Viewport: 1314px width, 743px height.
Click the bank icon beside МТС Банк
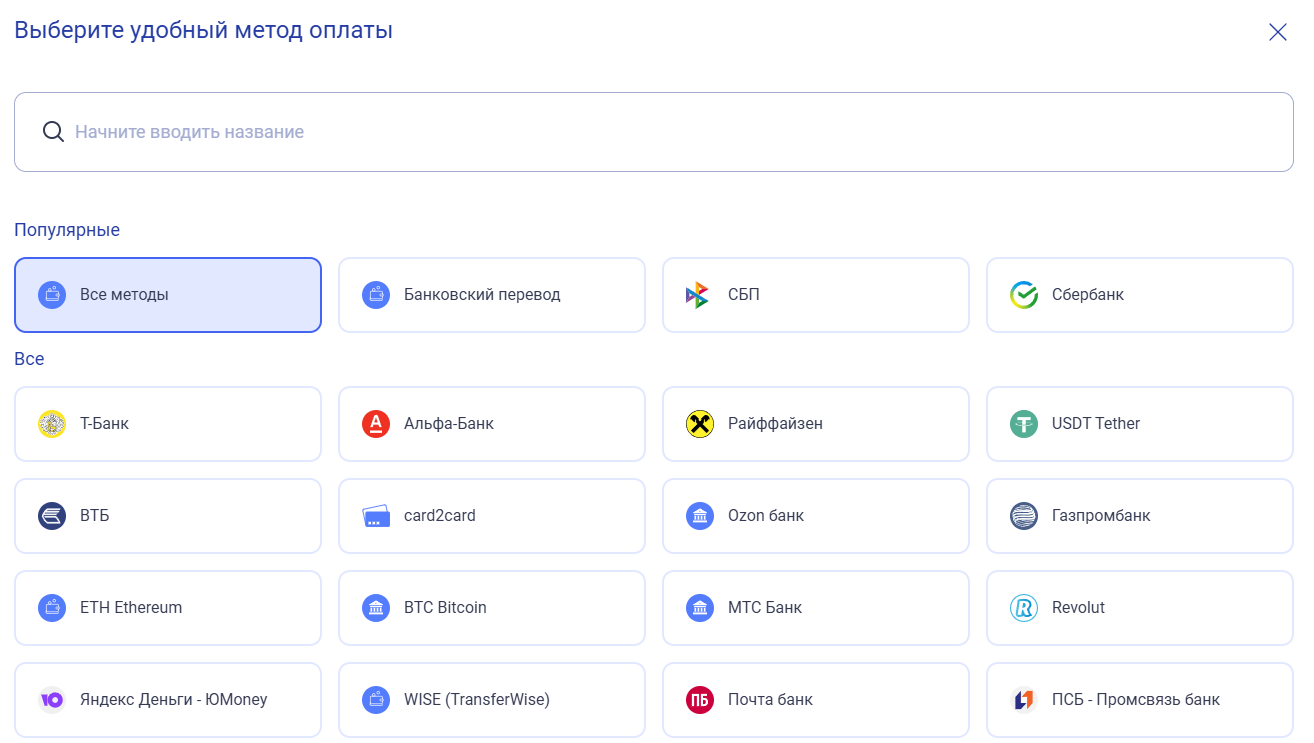[x=700, y=608]
